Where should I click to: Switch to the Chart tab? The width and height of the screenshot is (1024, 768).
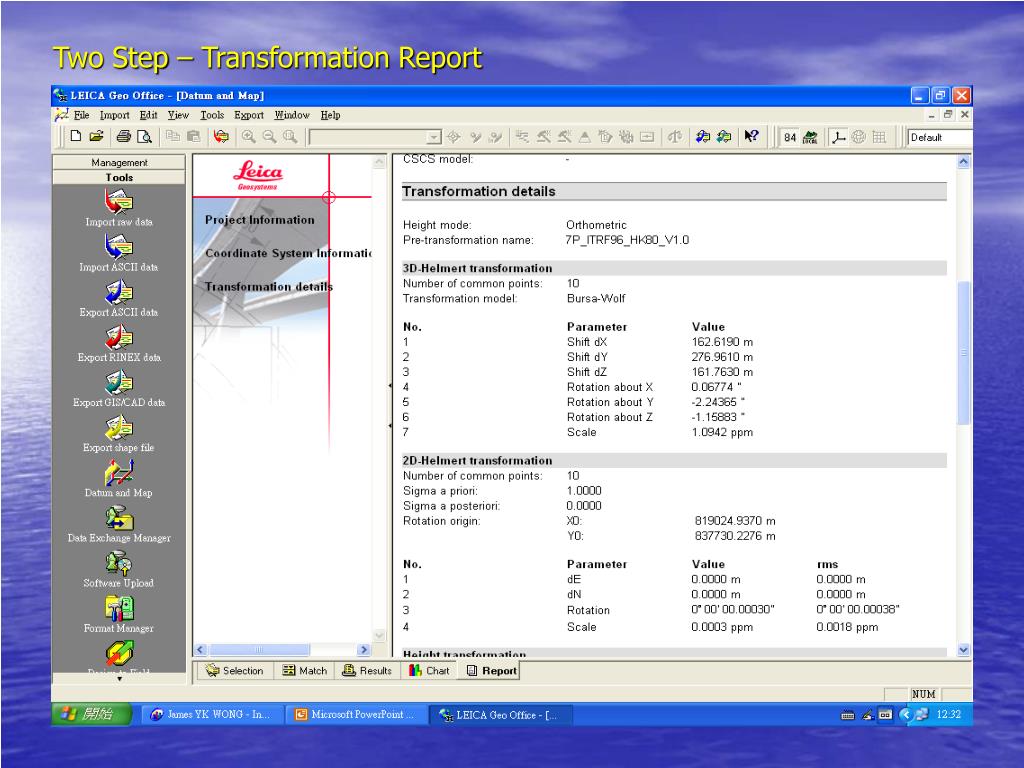pyautogui.click(x=429, y=671)
